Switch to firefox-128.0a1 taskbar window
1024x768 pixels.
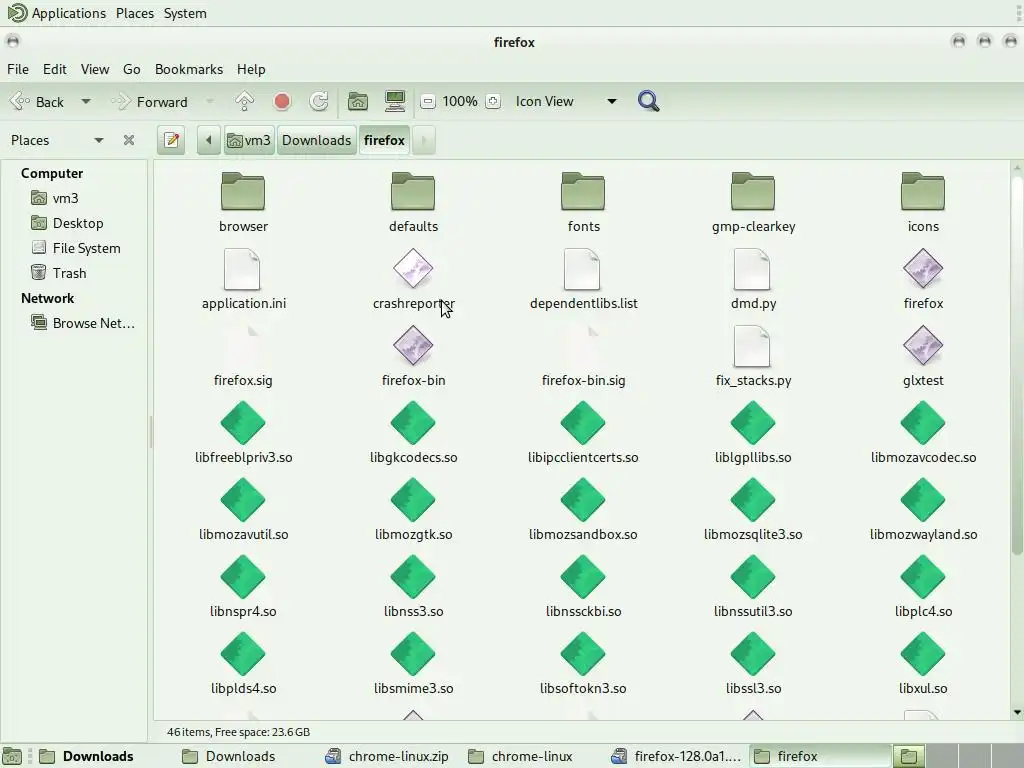677,756
